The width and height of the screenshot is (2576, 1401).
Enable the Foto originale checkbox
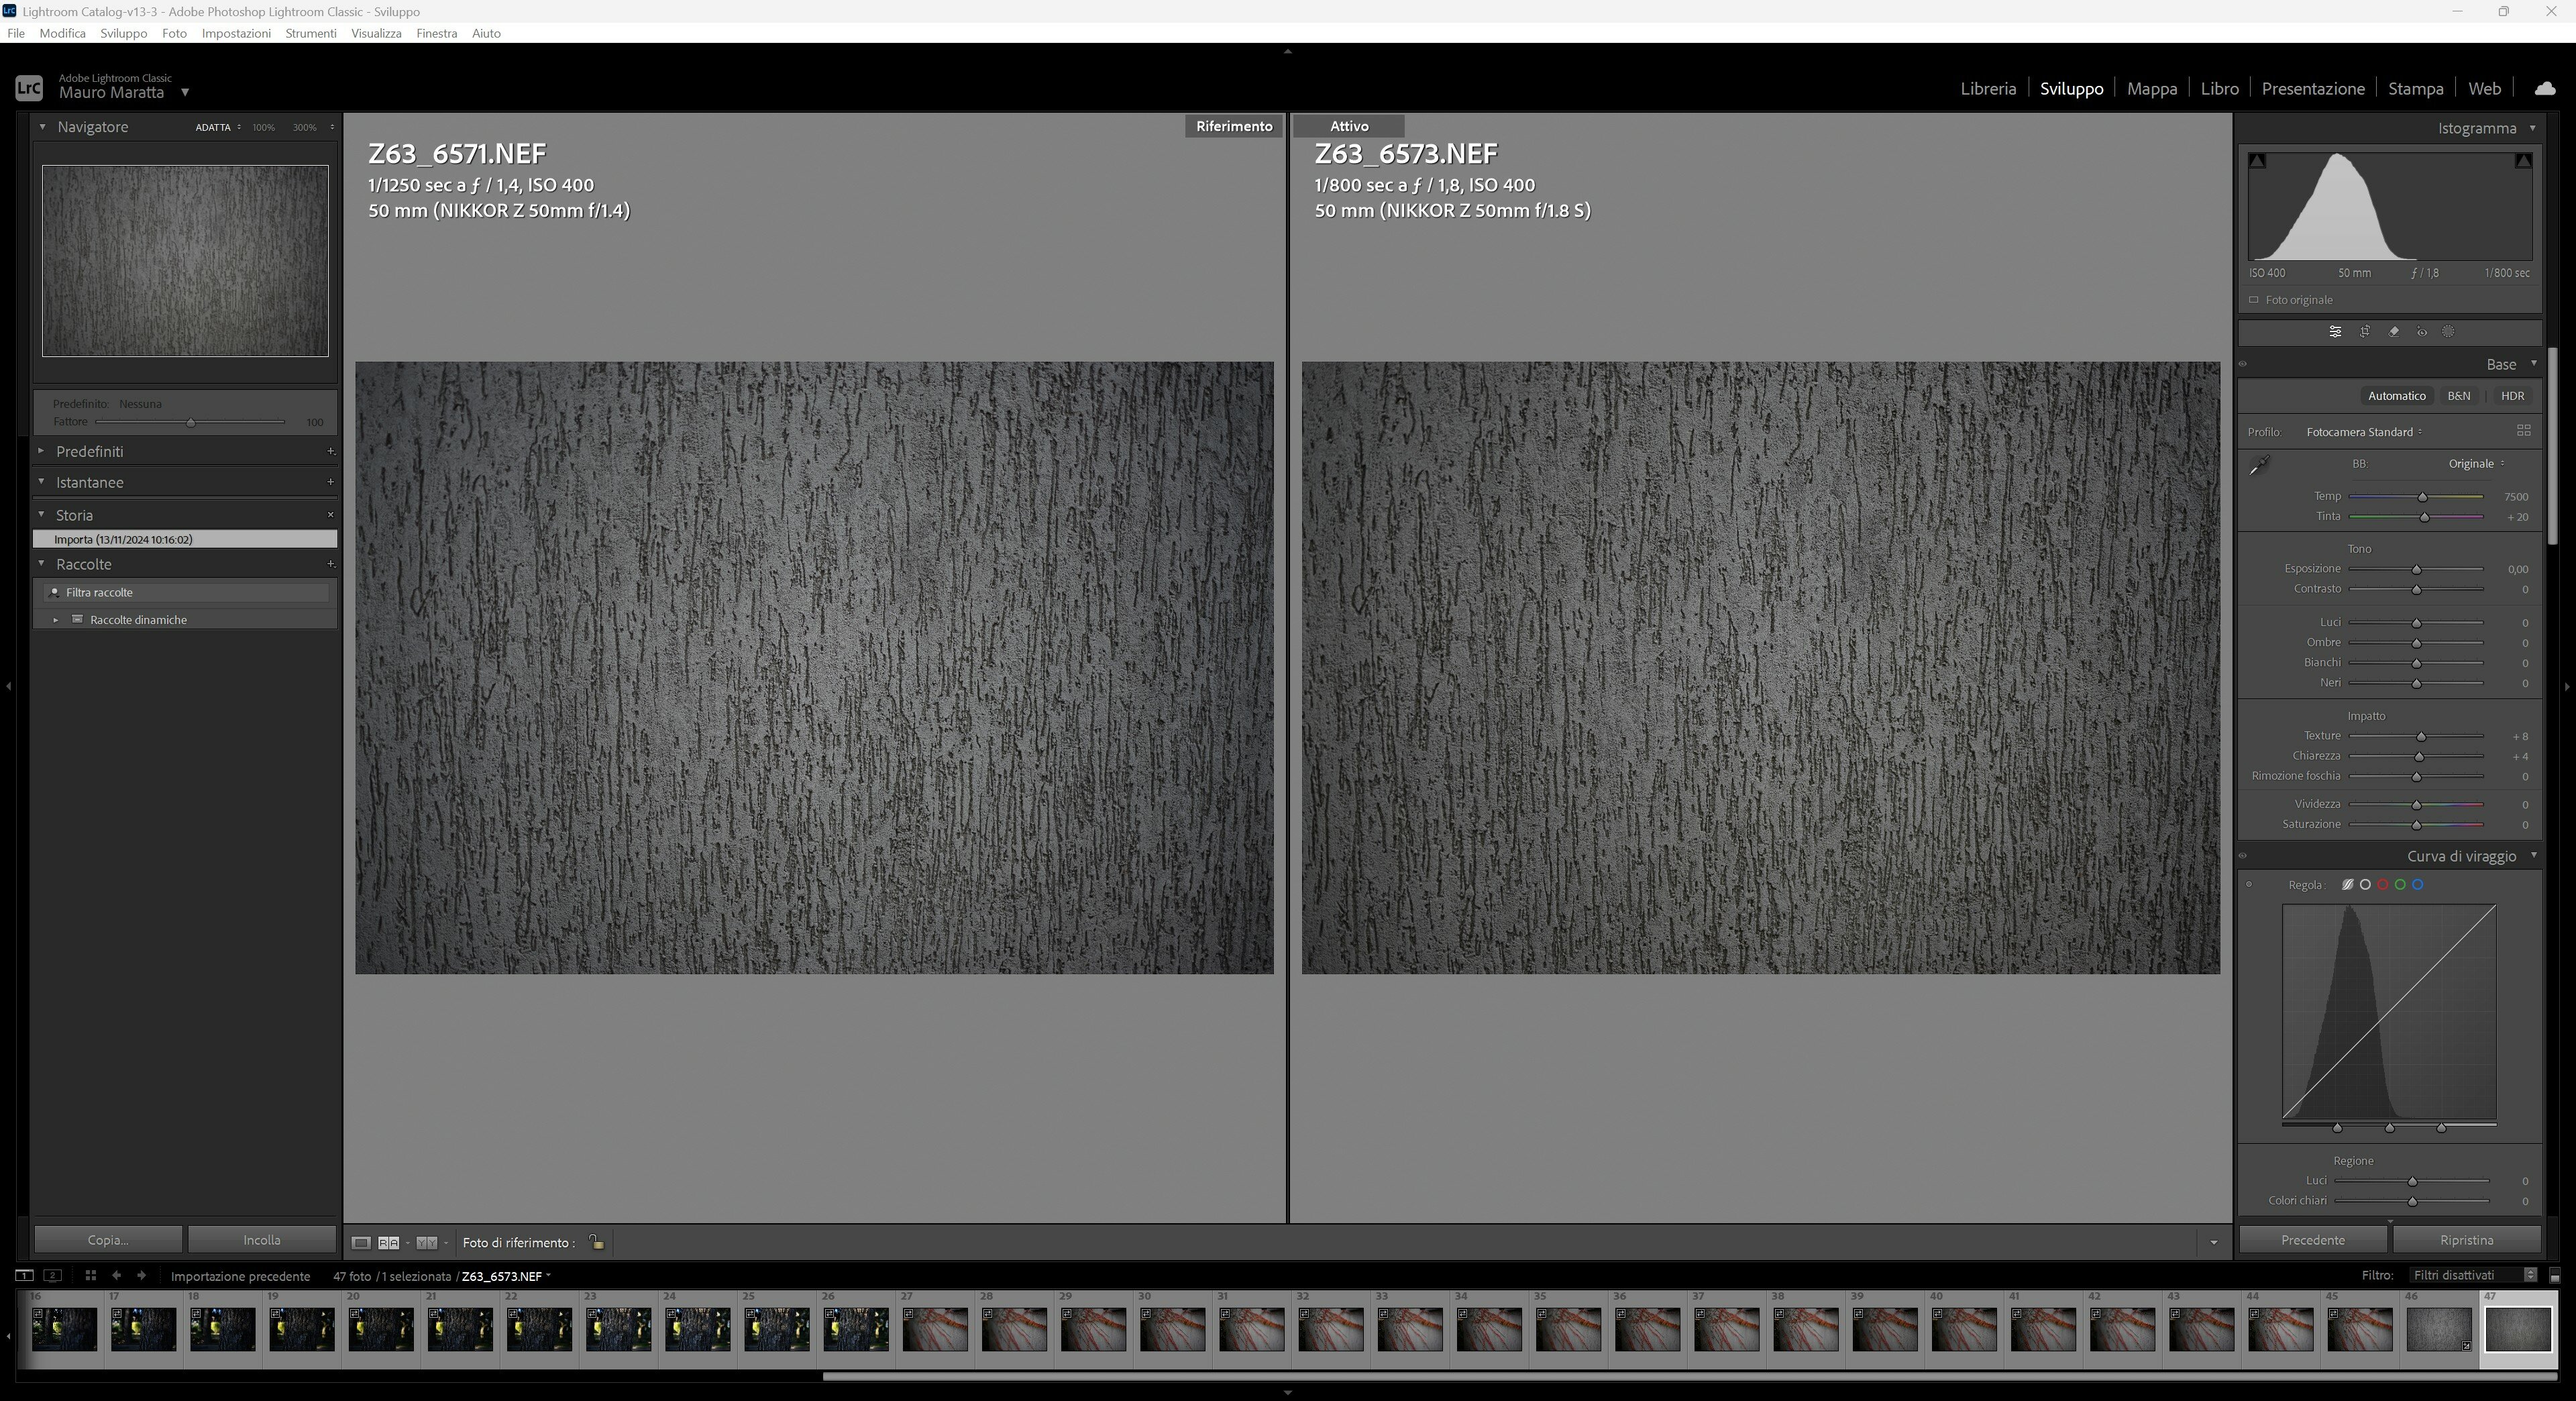pyautogui.click(x=2254, y=300)
